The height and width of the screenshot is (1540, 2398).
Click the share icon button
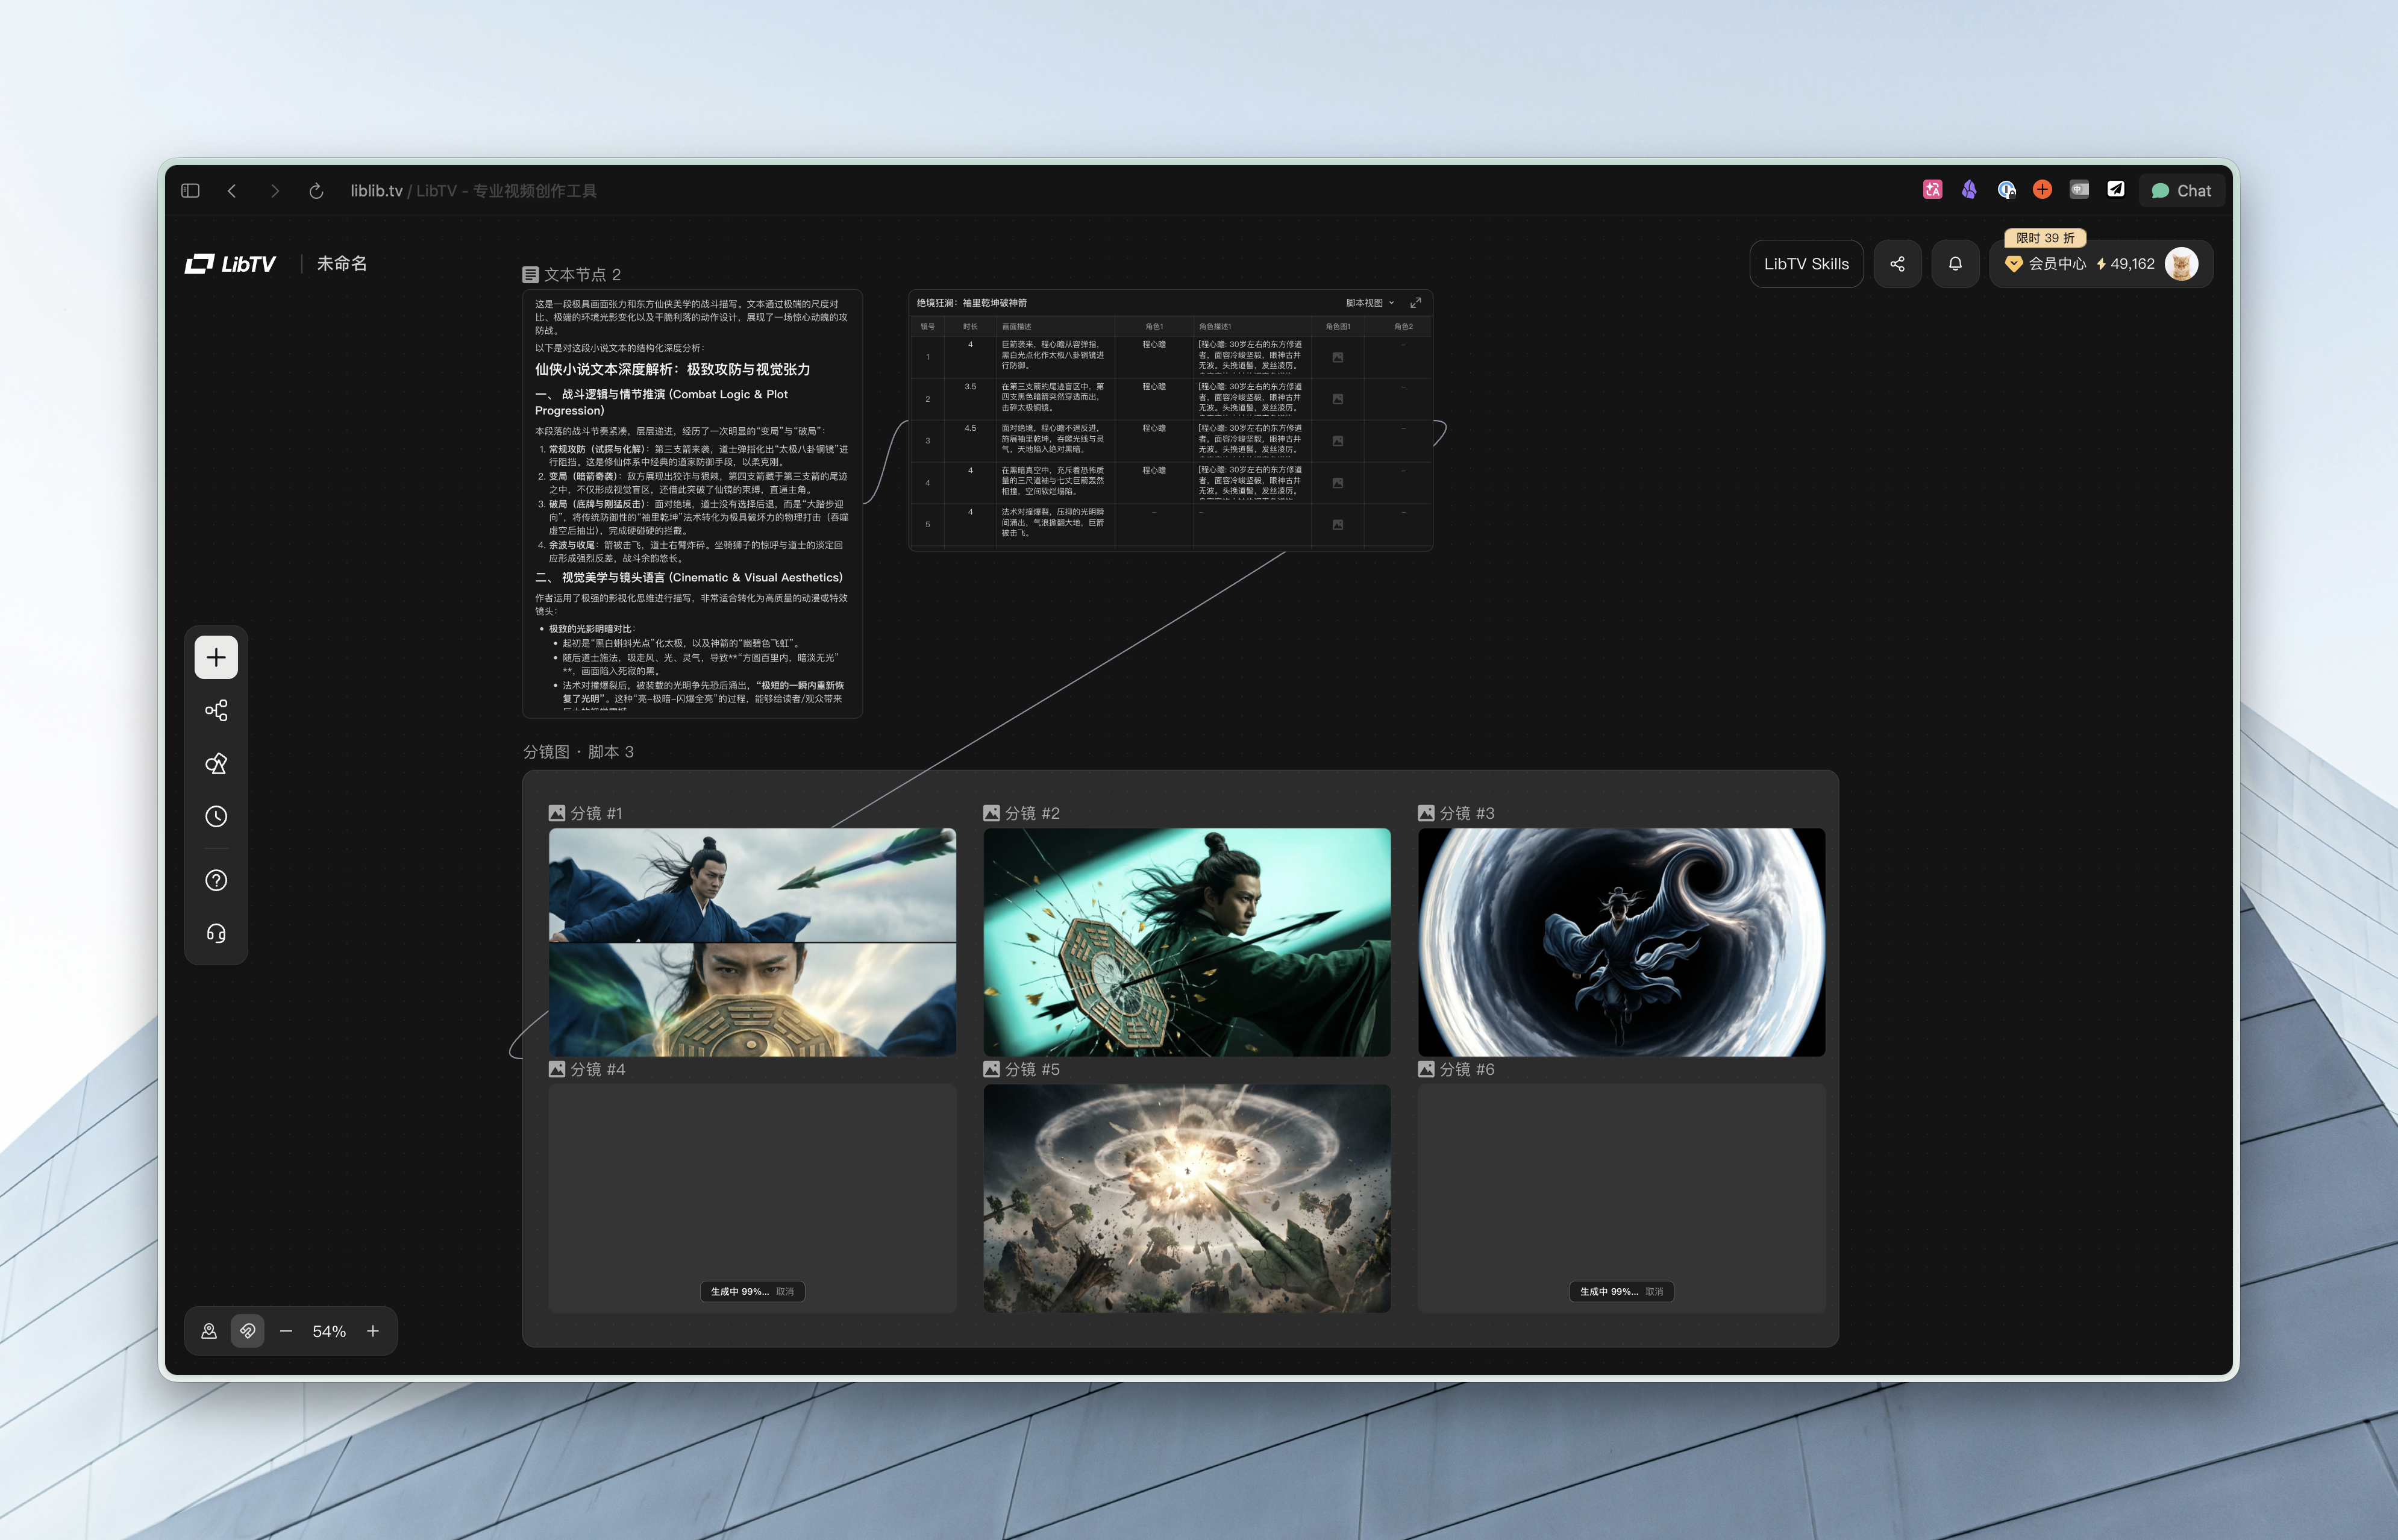click(1897, 264)
